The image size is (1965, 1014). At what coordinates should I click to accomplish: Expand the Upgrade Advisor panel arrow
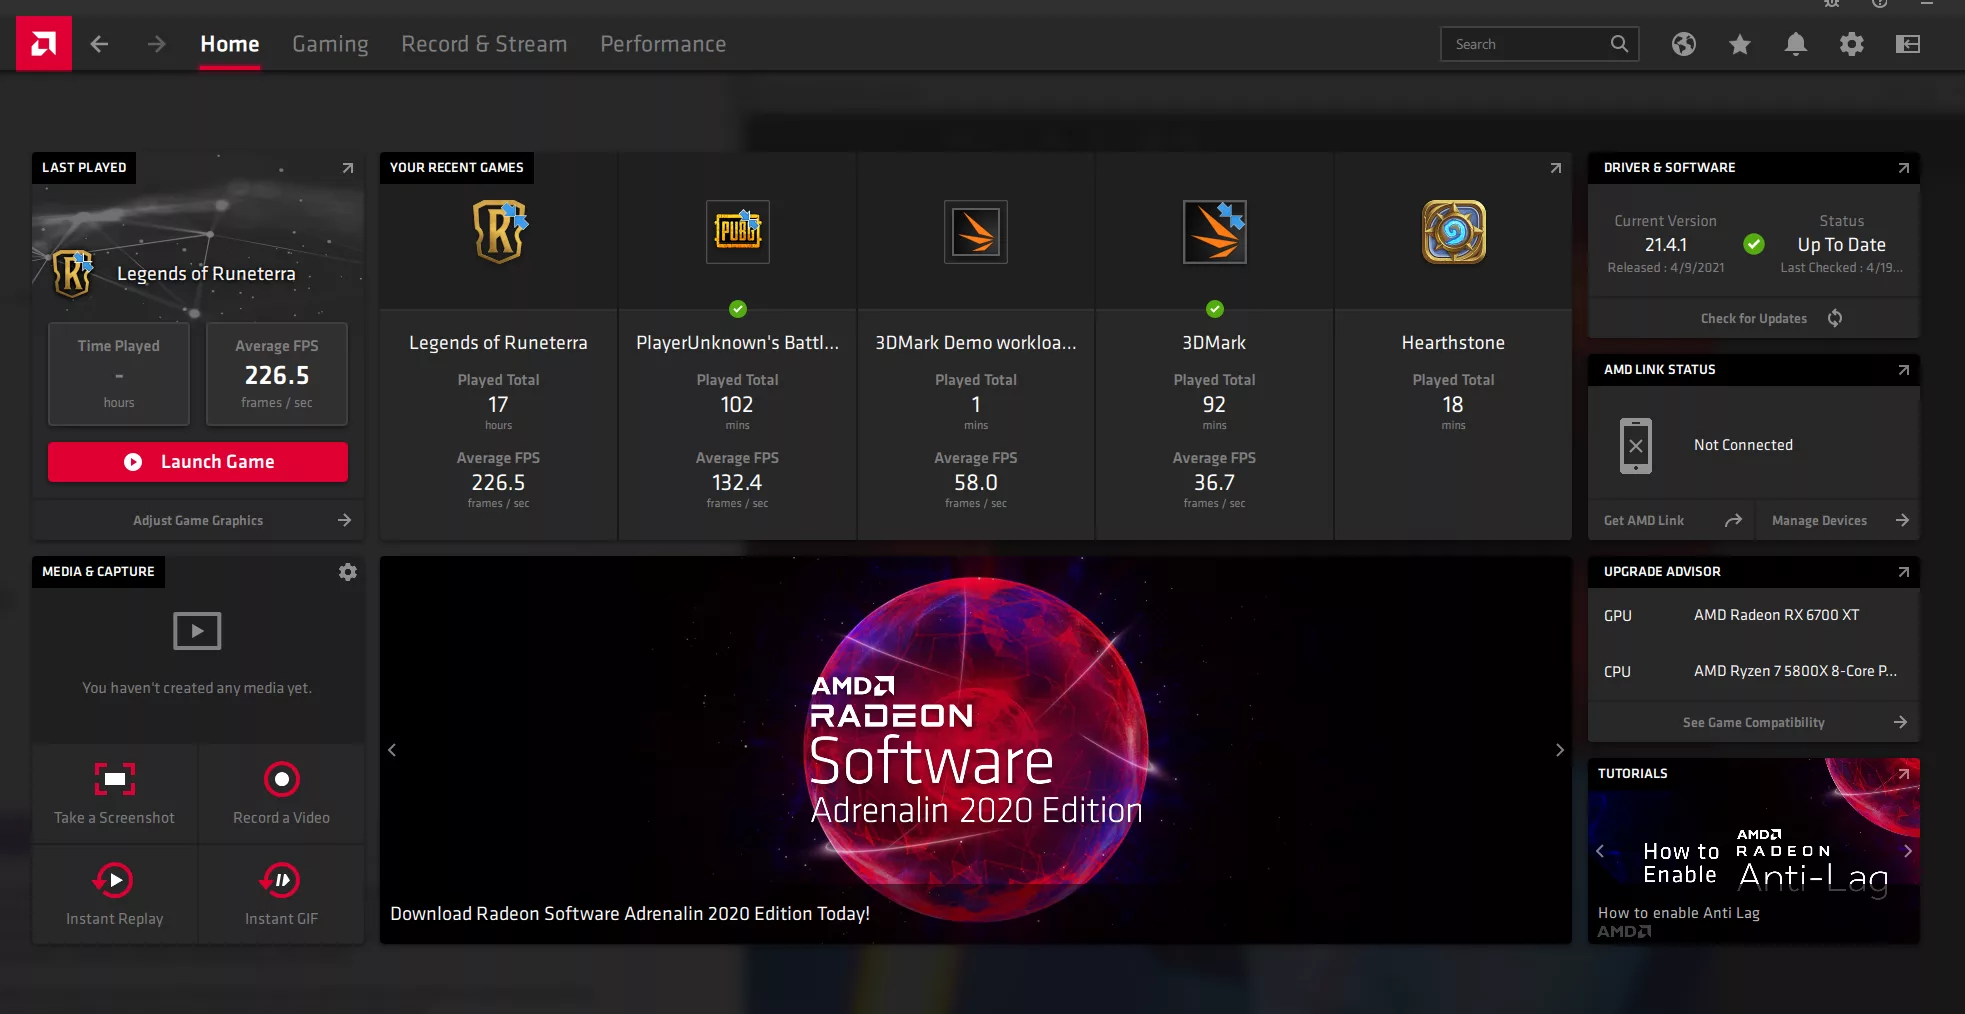1904,572
